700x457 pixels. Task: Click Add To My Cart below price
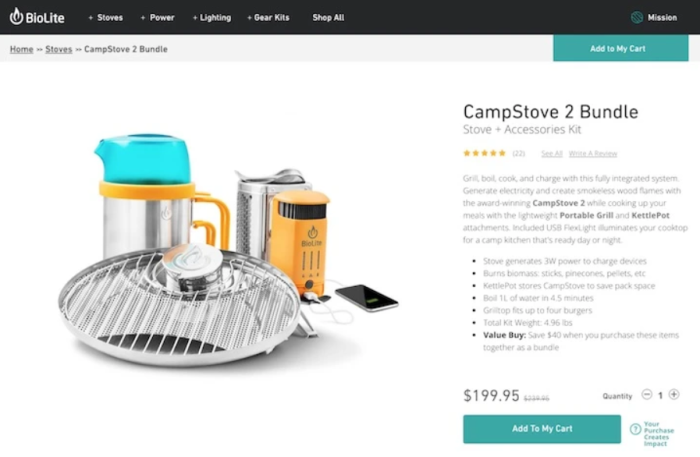coord(542,429)
